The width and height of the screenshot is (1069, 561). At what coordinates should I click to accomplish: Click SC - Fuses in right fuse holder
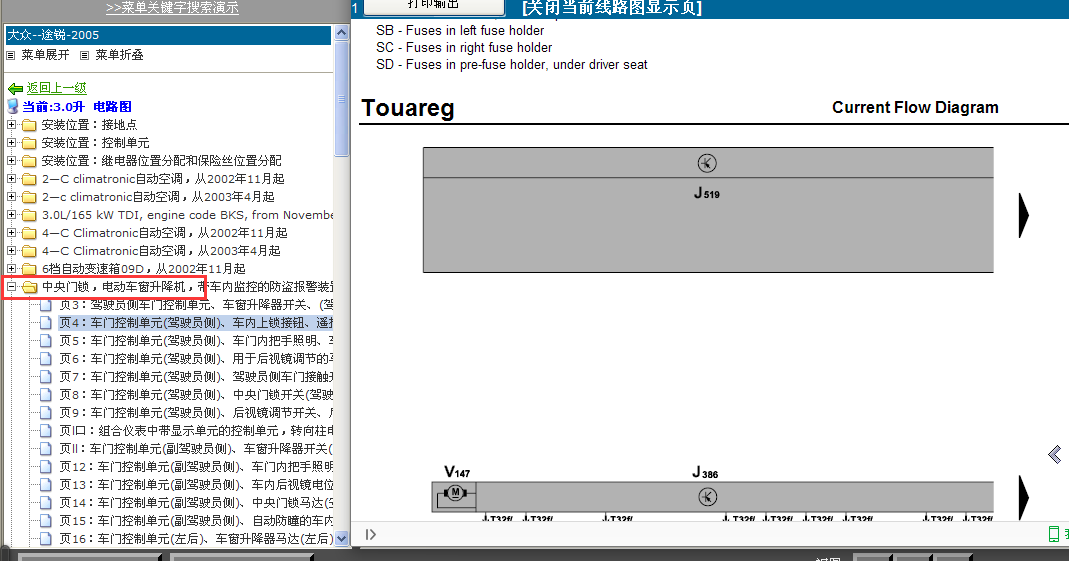(x=464, y=48)
